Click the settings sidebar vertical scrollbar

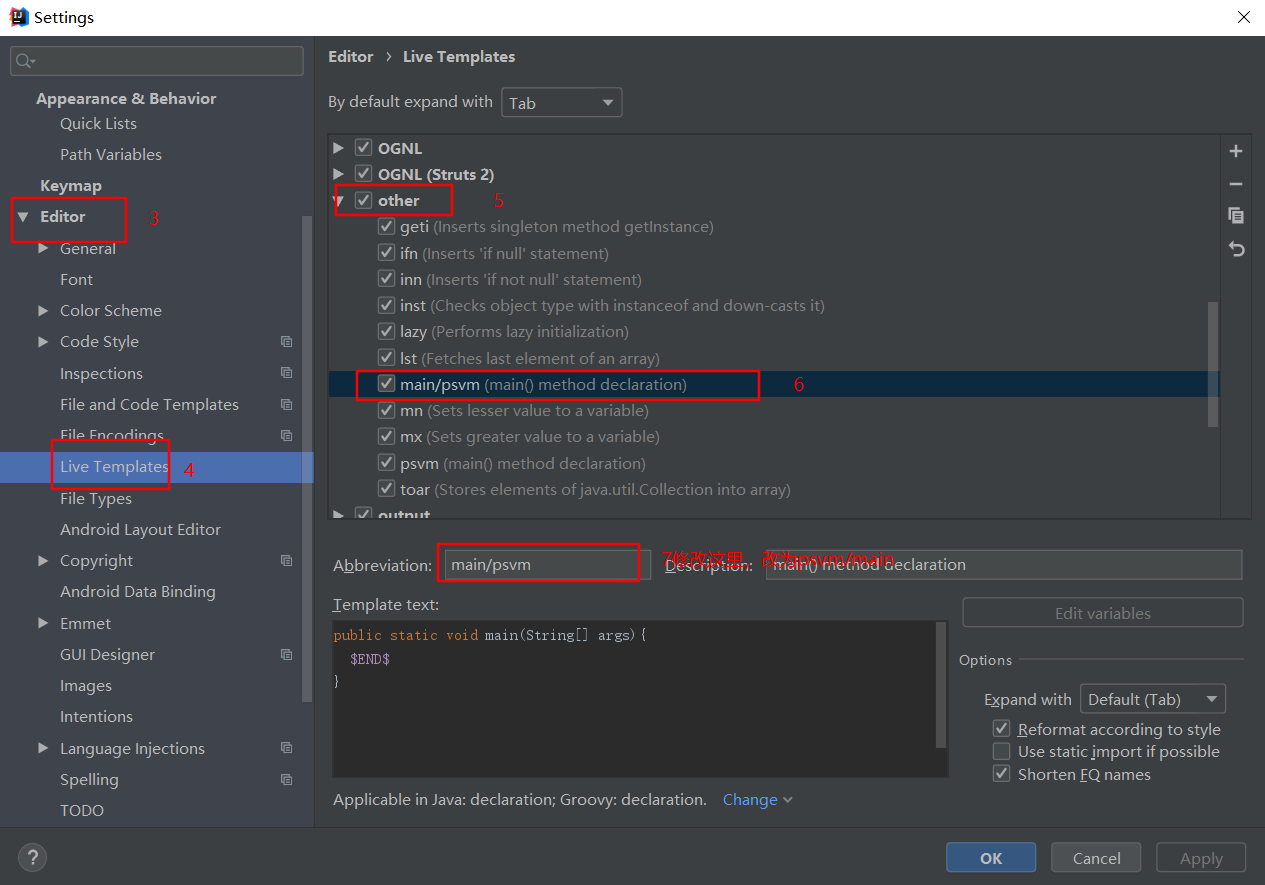coord(307,460)
